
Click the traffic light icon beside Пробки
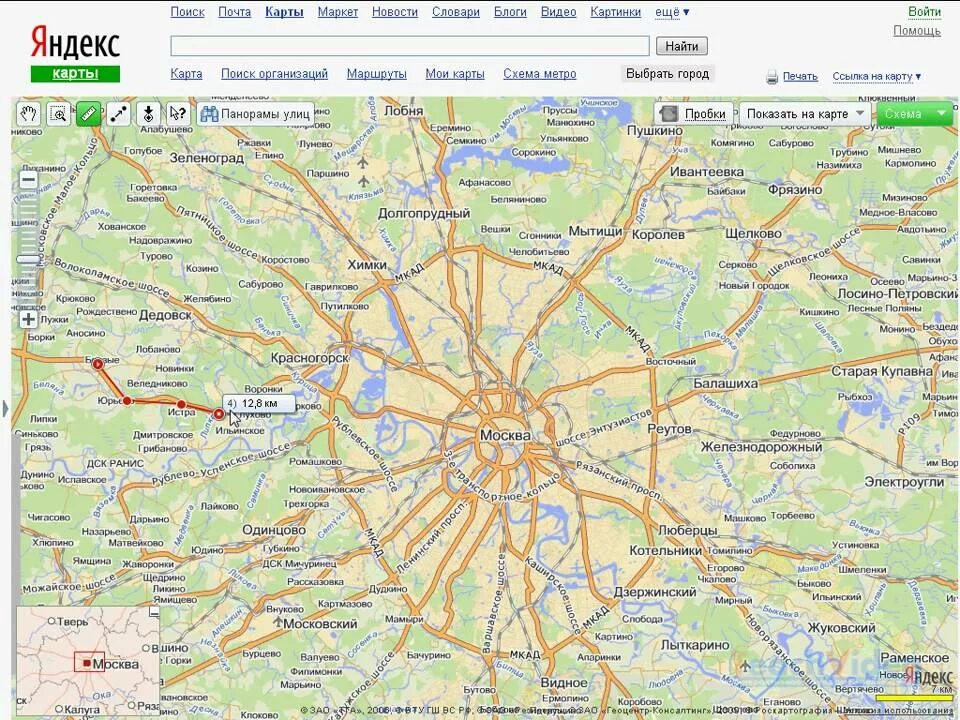[669, 114]
